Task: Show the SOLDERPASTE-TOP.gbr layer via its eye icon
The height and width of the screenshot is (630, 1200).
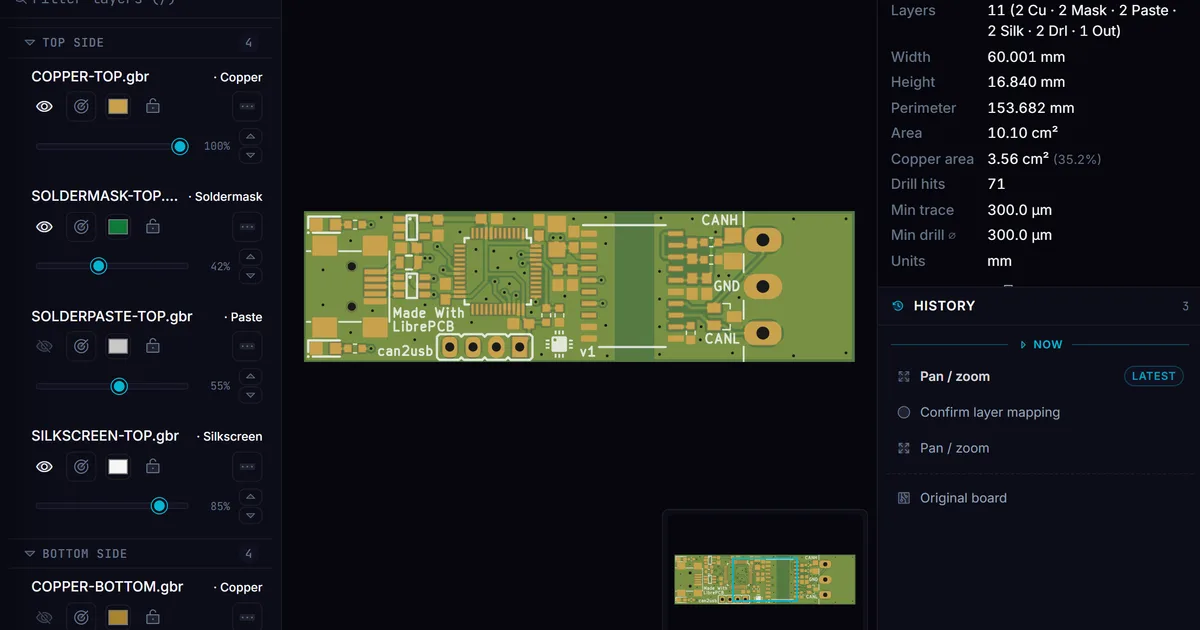Action: point(44,346)
